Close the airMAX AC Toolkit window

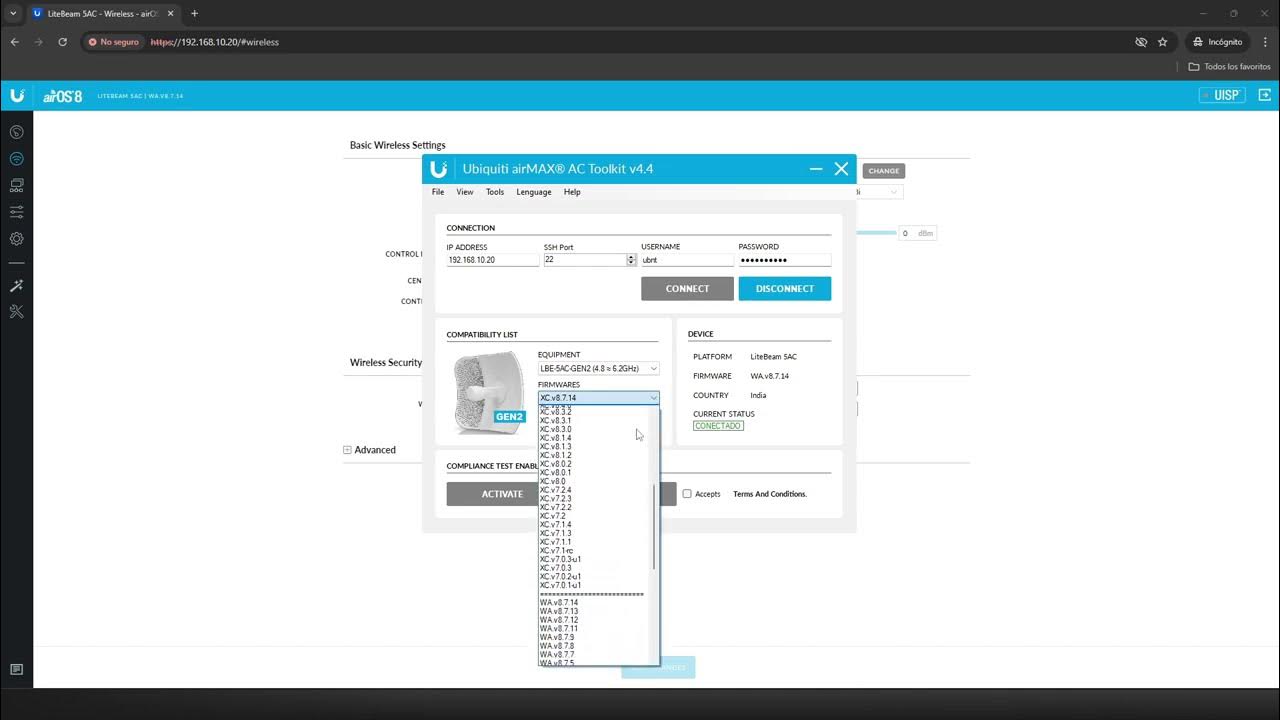click(841, 169)
